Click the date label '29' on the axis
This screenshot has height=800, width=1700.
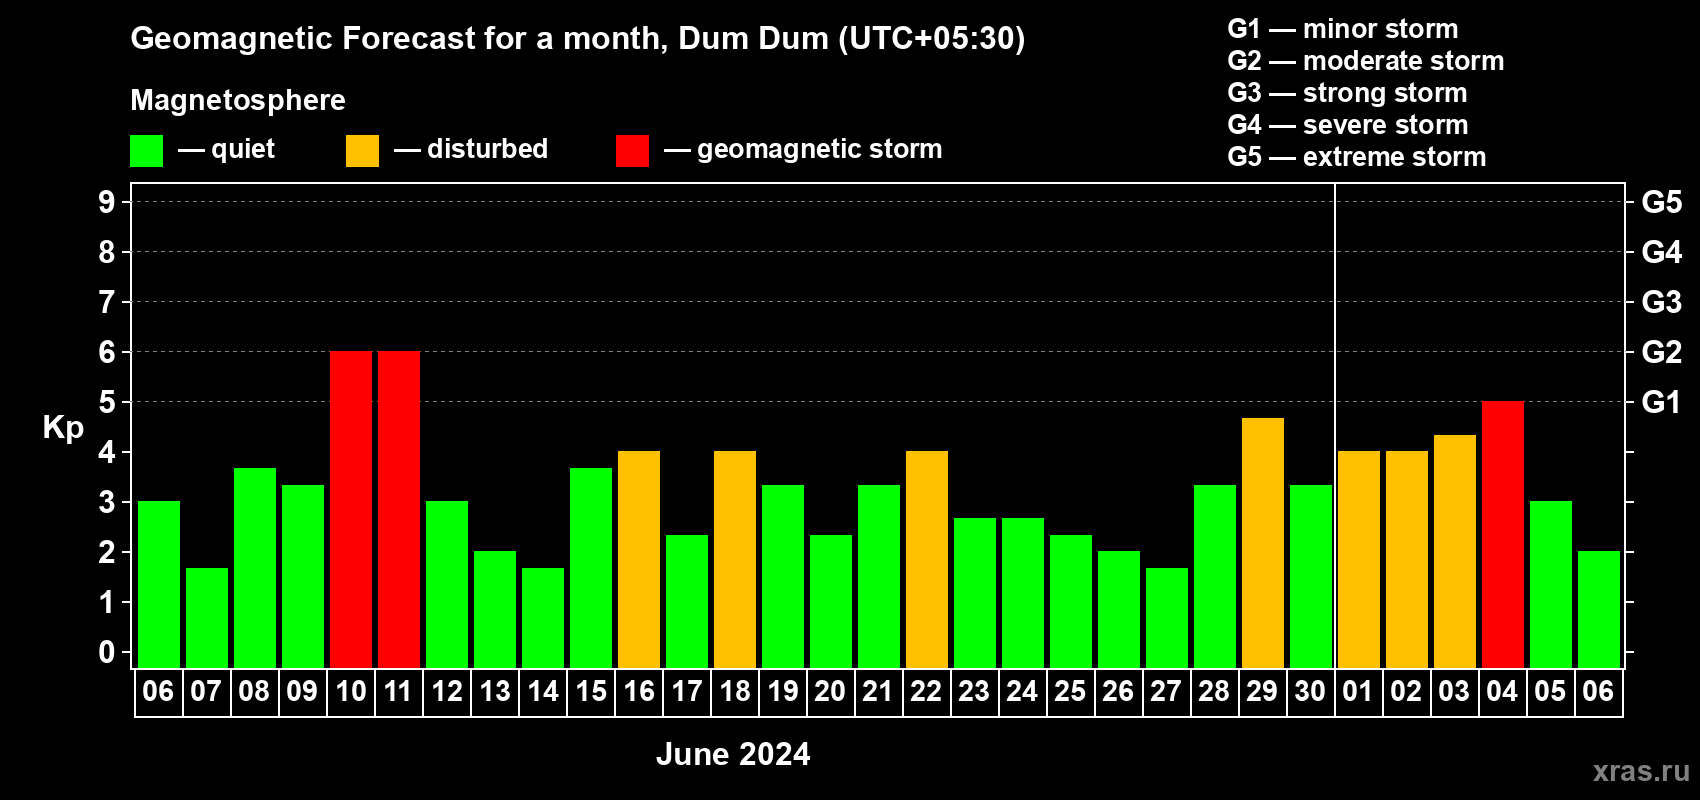[x=1263, y=691]
